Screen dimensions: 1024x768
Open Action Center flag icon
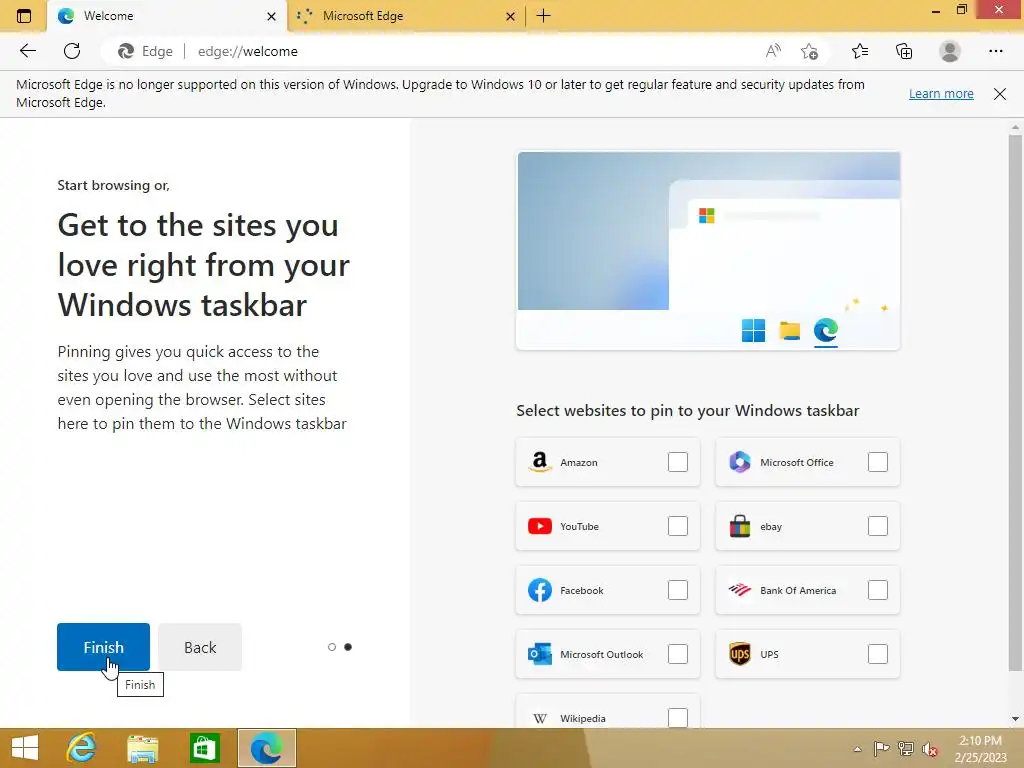[880, 748]
